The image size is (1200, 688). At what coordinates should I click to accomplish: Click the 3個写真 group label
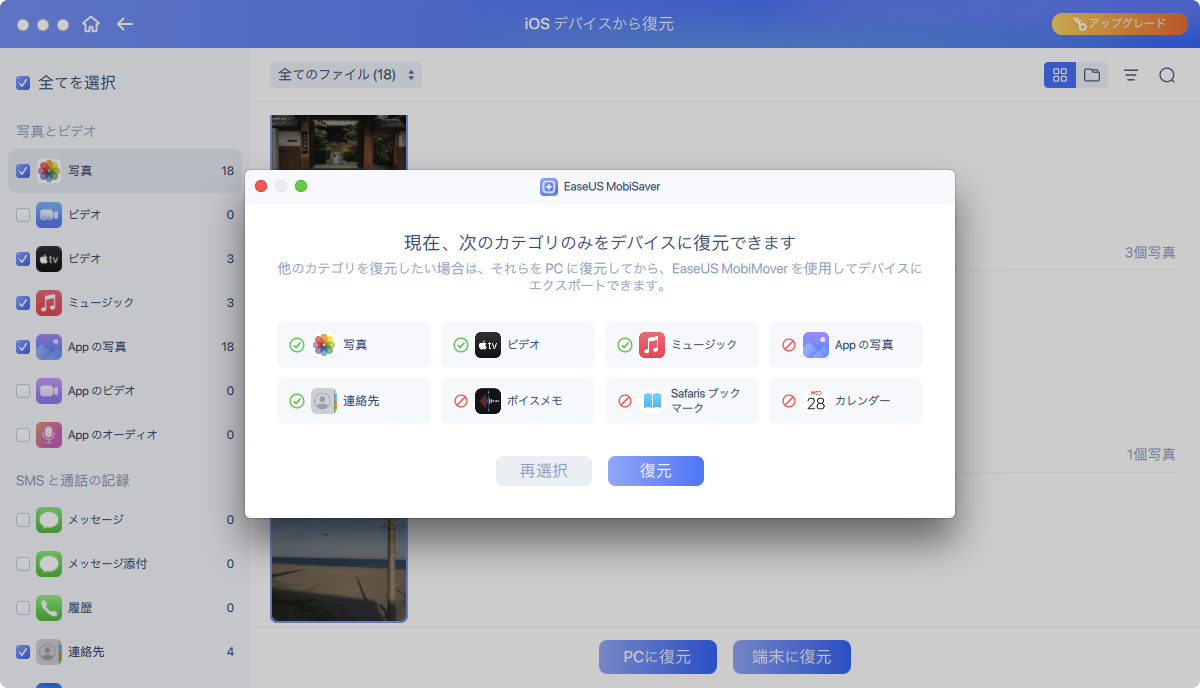(x=1150, y=253)
